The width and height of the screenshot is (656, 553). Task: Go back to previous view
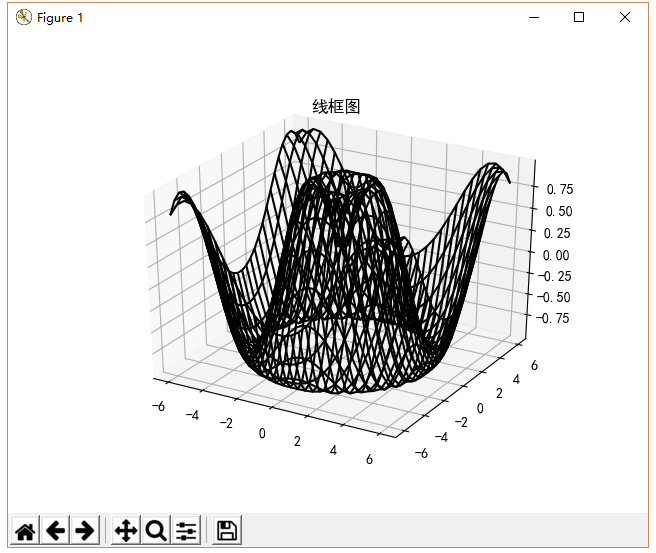click(x=55, y=530)
